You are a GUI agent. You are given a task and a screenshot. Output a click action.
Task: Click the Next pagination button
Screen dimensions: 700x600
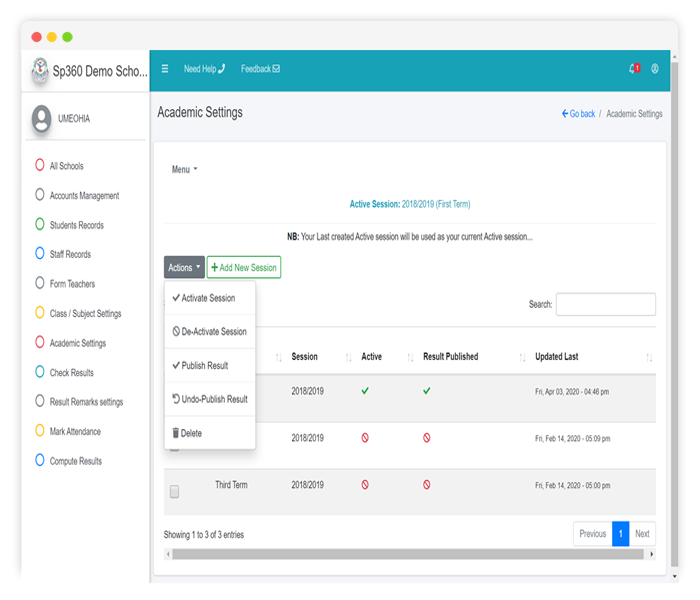pos(642,534)
